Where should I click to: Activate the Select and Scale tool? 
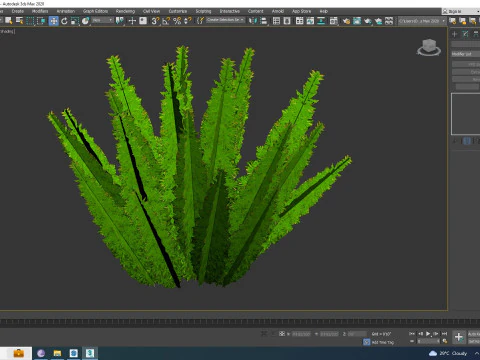(x=75, y=21)
